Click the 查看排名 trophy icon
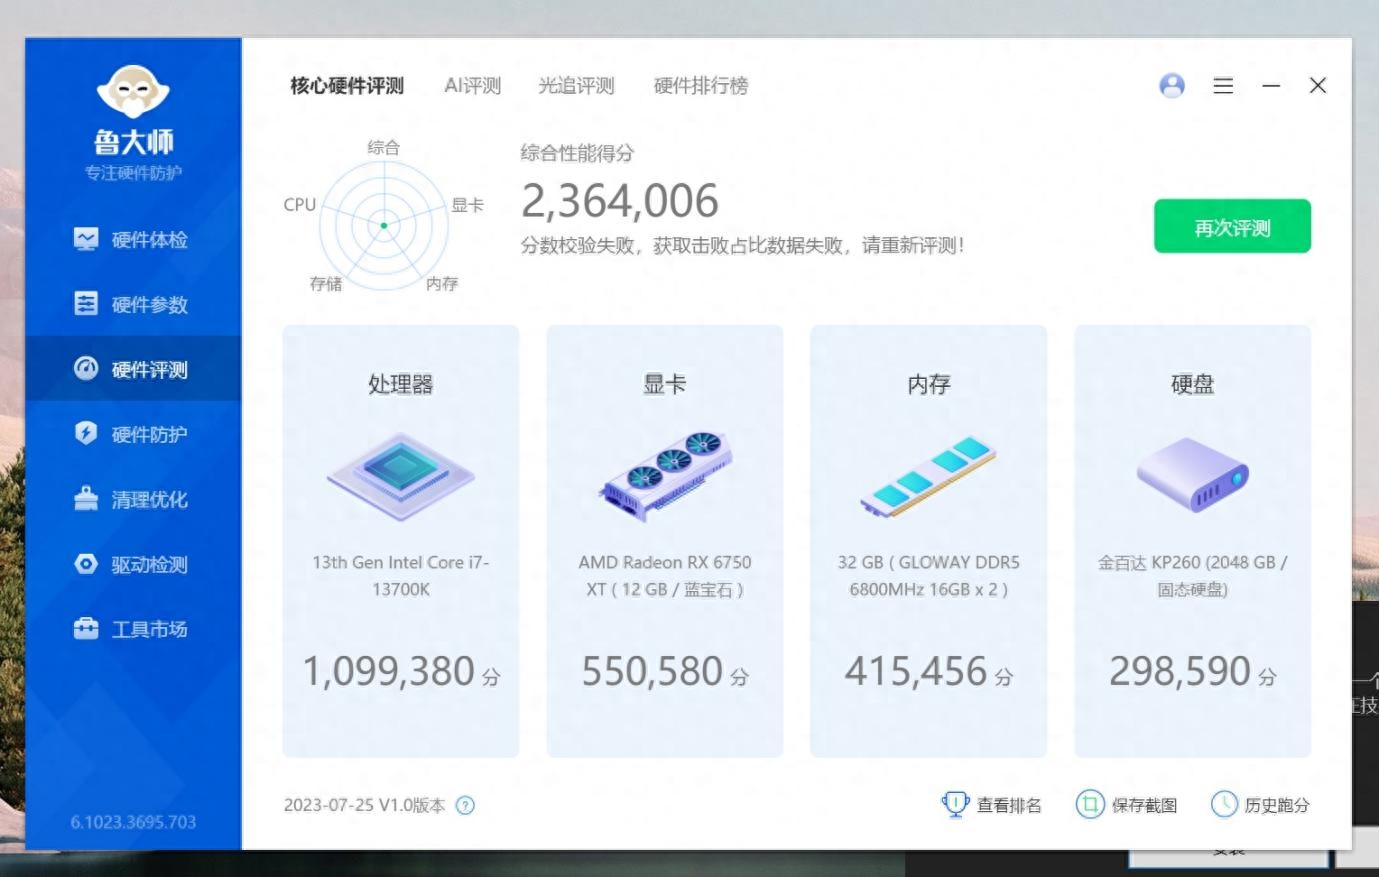 [955, 804]
